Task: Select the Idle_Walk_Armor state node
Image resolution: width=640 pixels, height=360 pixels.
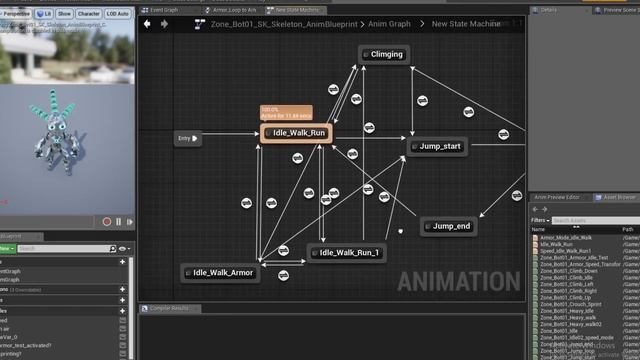Action: 220,273
